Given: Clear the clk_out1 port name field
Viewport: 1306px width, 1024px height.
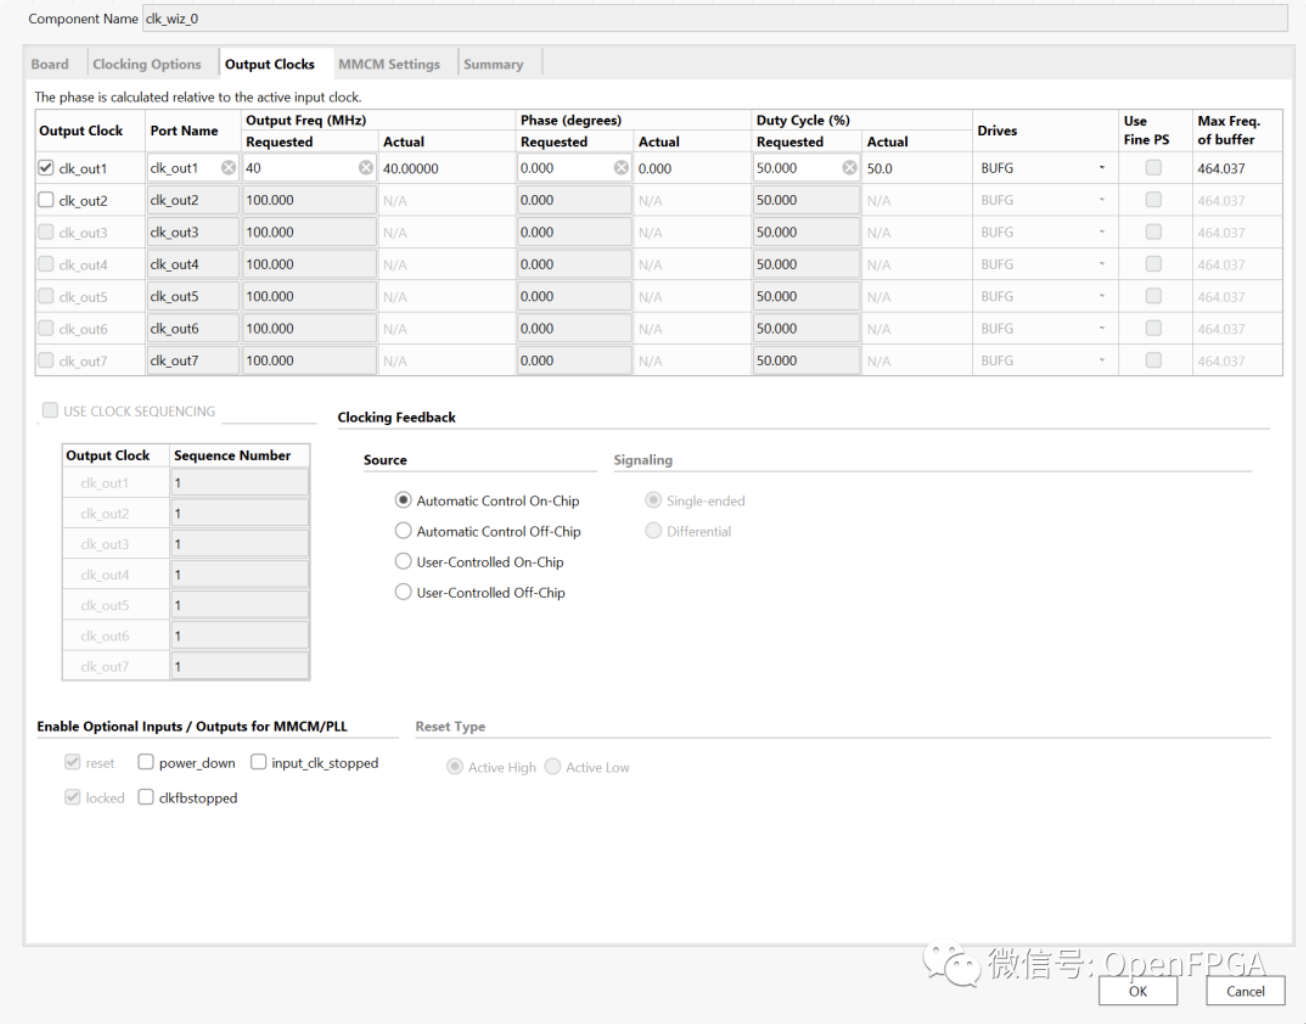Looking at the screenshot, I should point(228,168).
